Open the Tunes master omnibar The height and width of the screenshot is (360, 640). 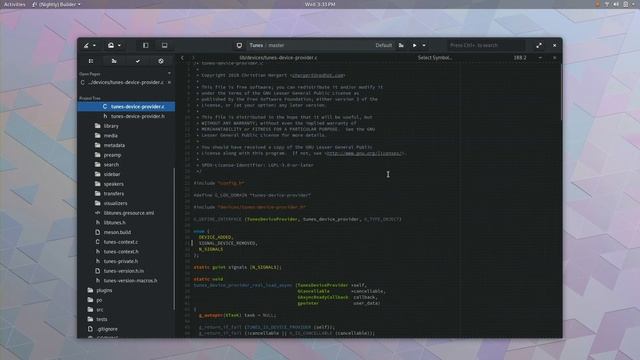point(267,45)
